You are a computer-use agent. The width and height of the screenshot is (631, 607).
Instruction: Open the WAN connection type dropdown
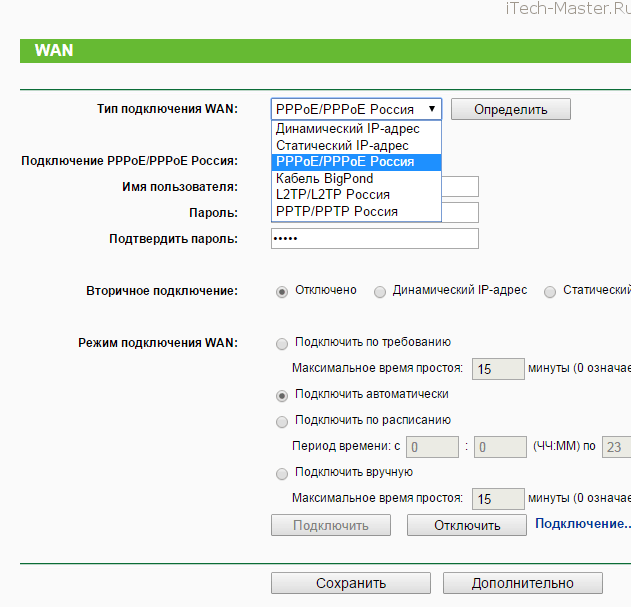356,109
